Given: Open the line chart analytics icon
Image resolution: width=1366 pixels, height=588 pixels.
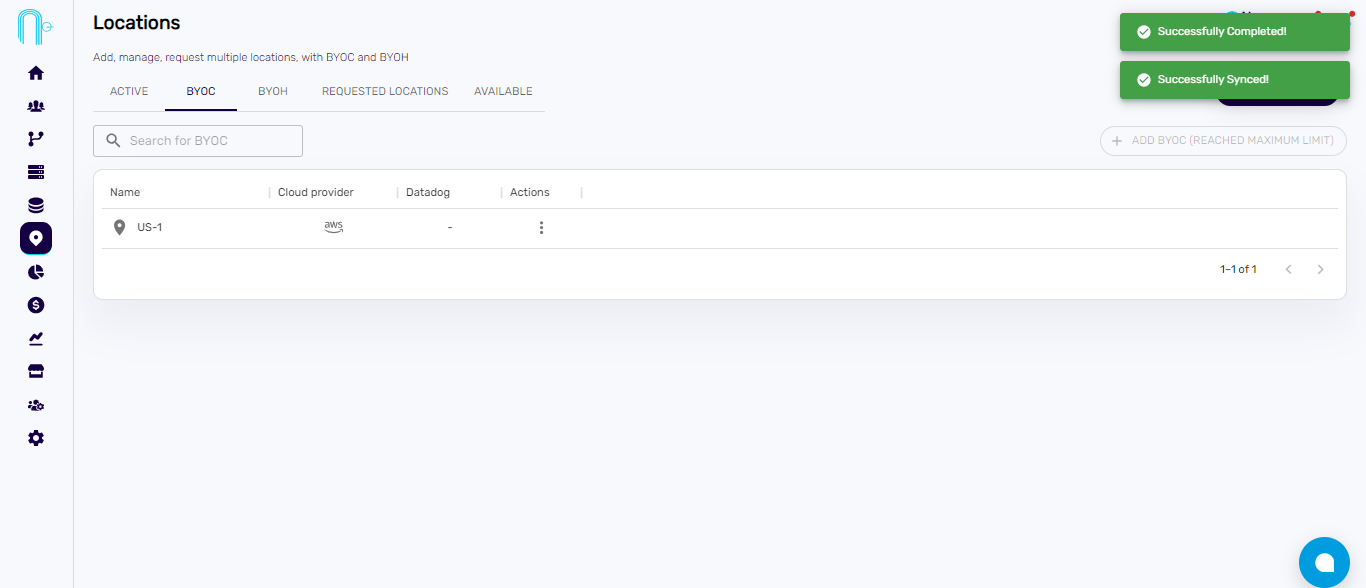Looking at the screenshot, I should tap(36, 338).
